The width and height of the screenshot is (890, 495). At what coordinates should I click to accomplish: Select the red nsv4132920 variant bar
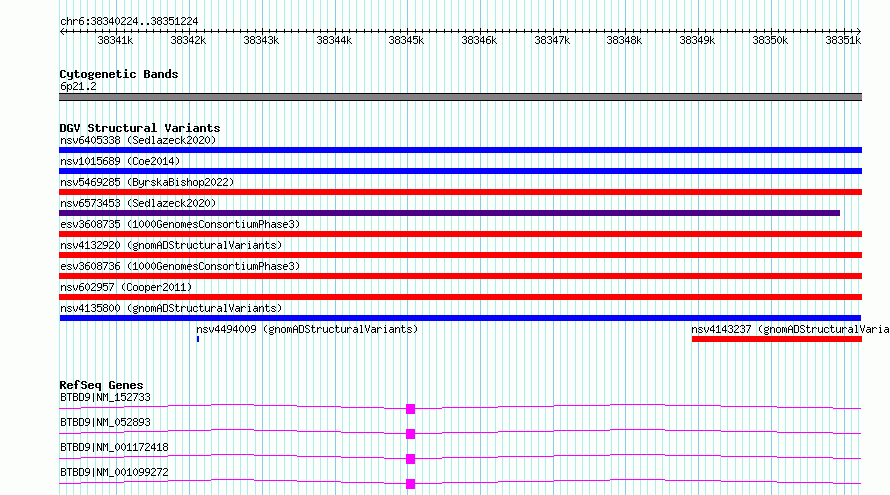460,255
